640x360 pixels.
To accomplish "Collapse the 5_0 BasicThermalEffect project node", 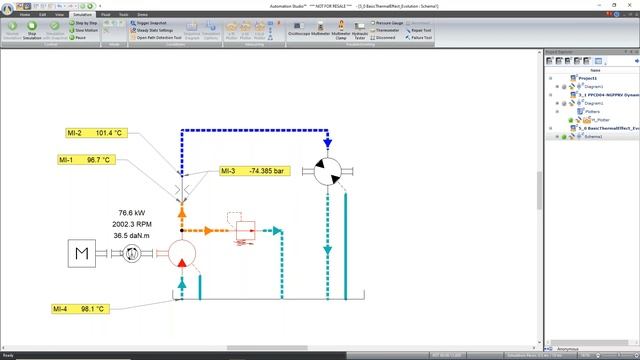I will pos(551,128).
